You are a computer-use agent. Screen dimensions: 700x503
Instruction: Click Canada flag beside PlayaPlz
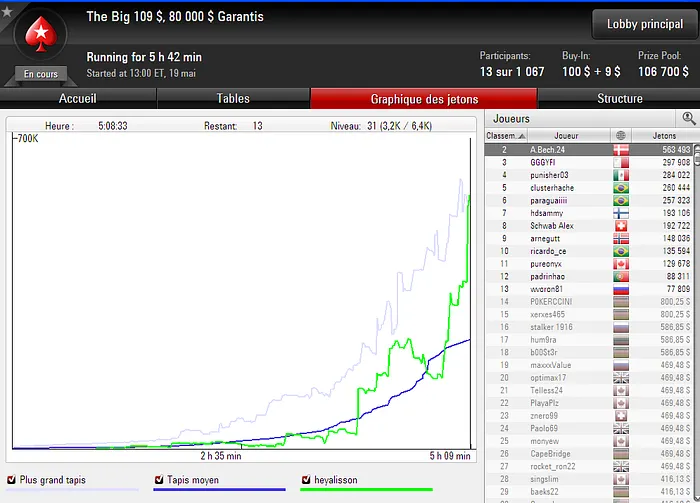(621, 403)
